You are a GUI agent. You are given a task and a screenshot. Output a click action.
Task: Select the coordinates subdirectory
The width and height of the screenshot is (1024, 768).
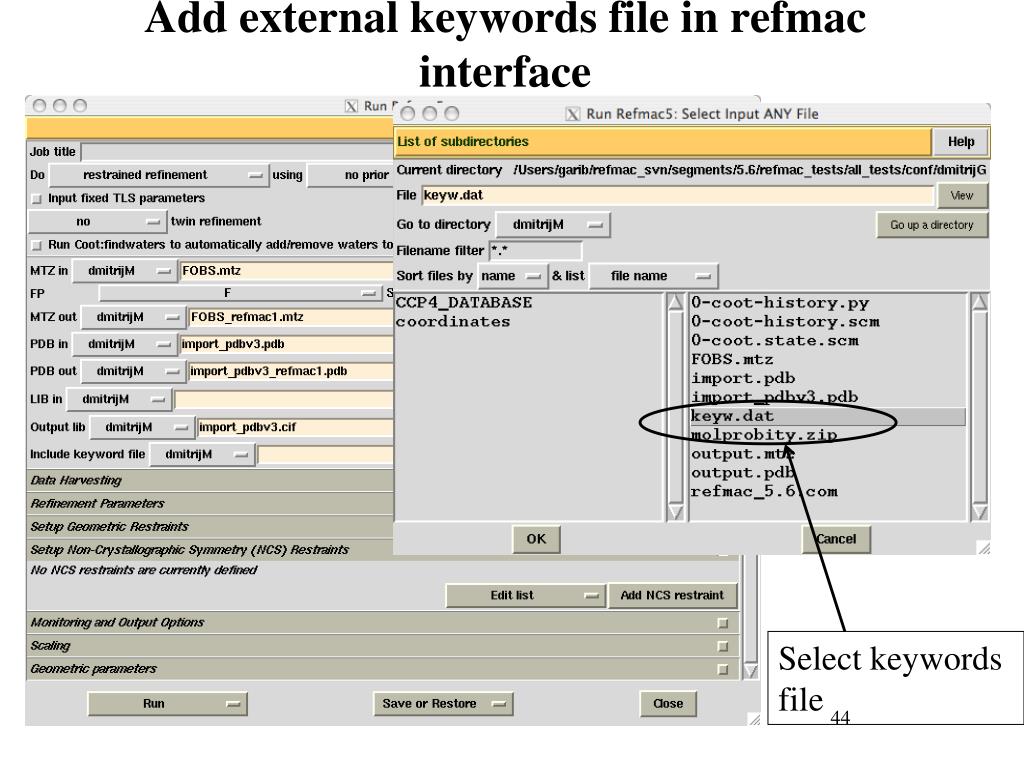(x=453, y=322)
